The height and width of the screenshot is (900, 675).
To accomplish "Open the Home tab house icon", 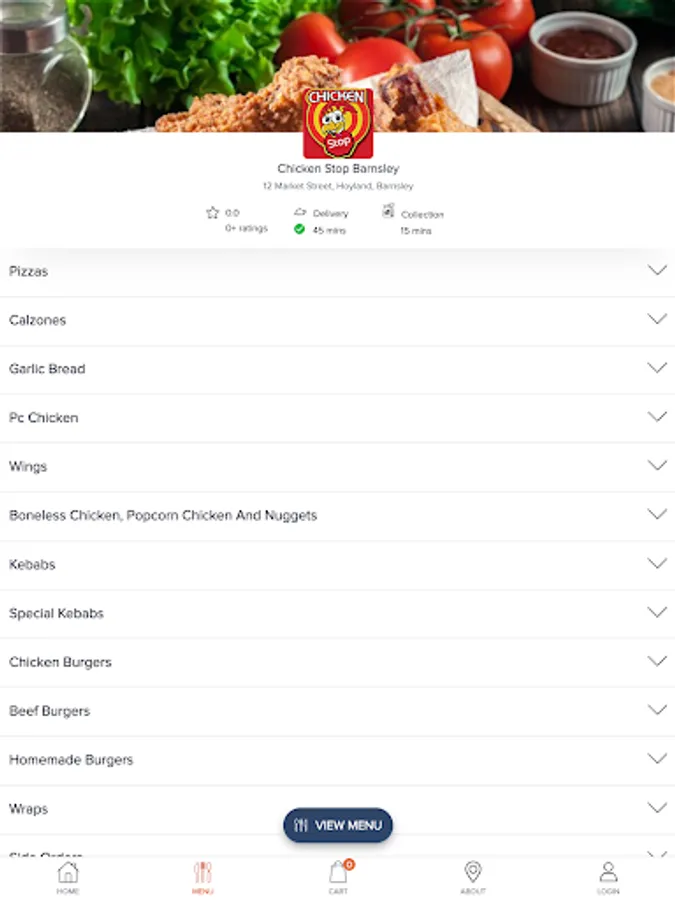I will tap(68, 872).
